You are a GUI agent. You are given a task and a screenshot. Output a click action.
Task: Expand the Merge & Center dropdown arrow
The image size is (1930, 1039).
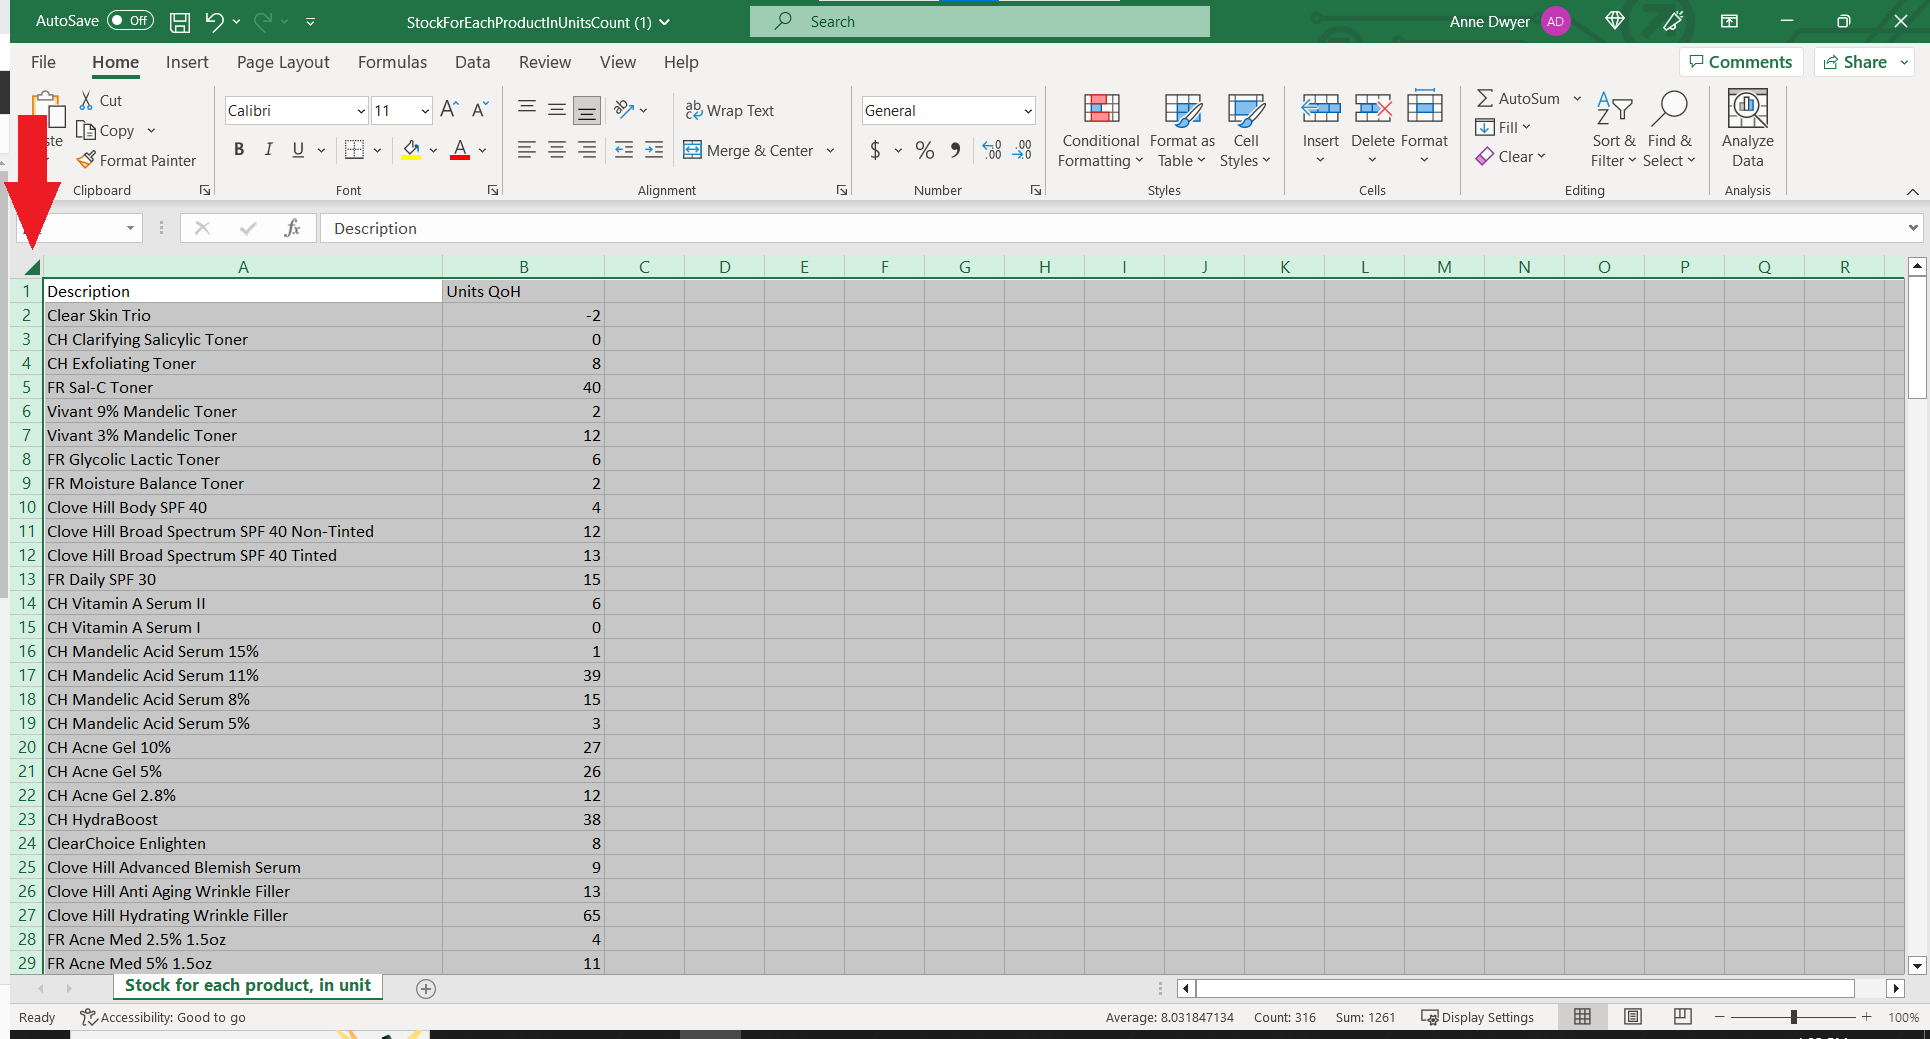point(830,151)
